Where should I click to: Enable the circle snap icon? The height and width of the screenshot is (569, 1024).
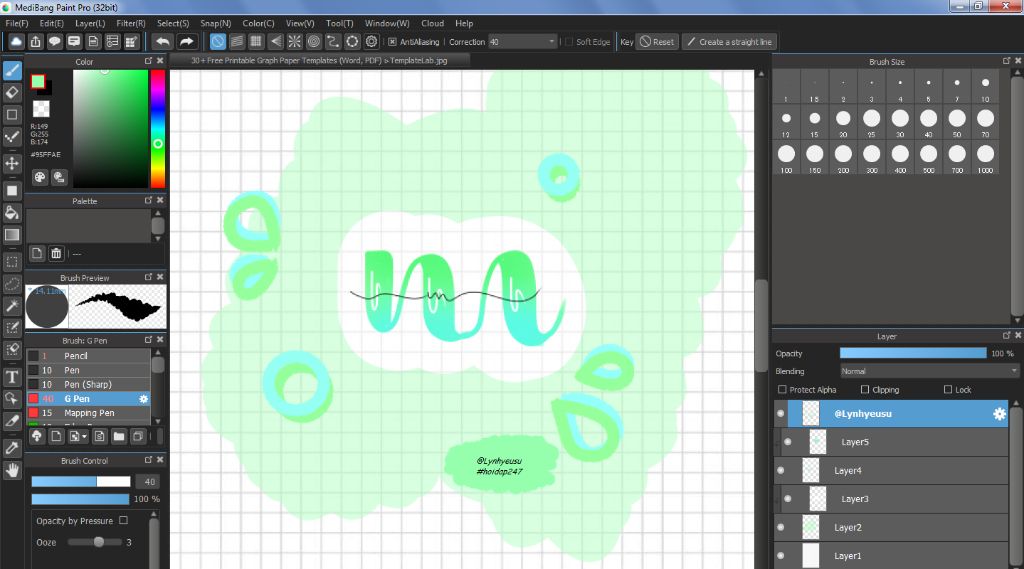tap(313, 42)
